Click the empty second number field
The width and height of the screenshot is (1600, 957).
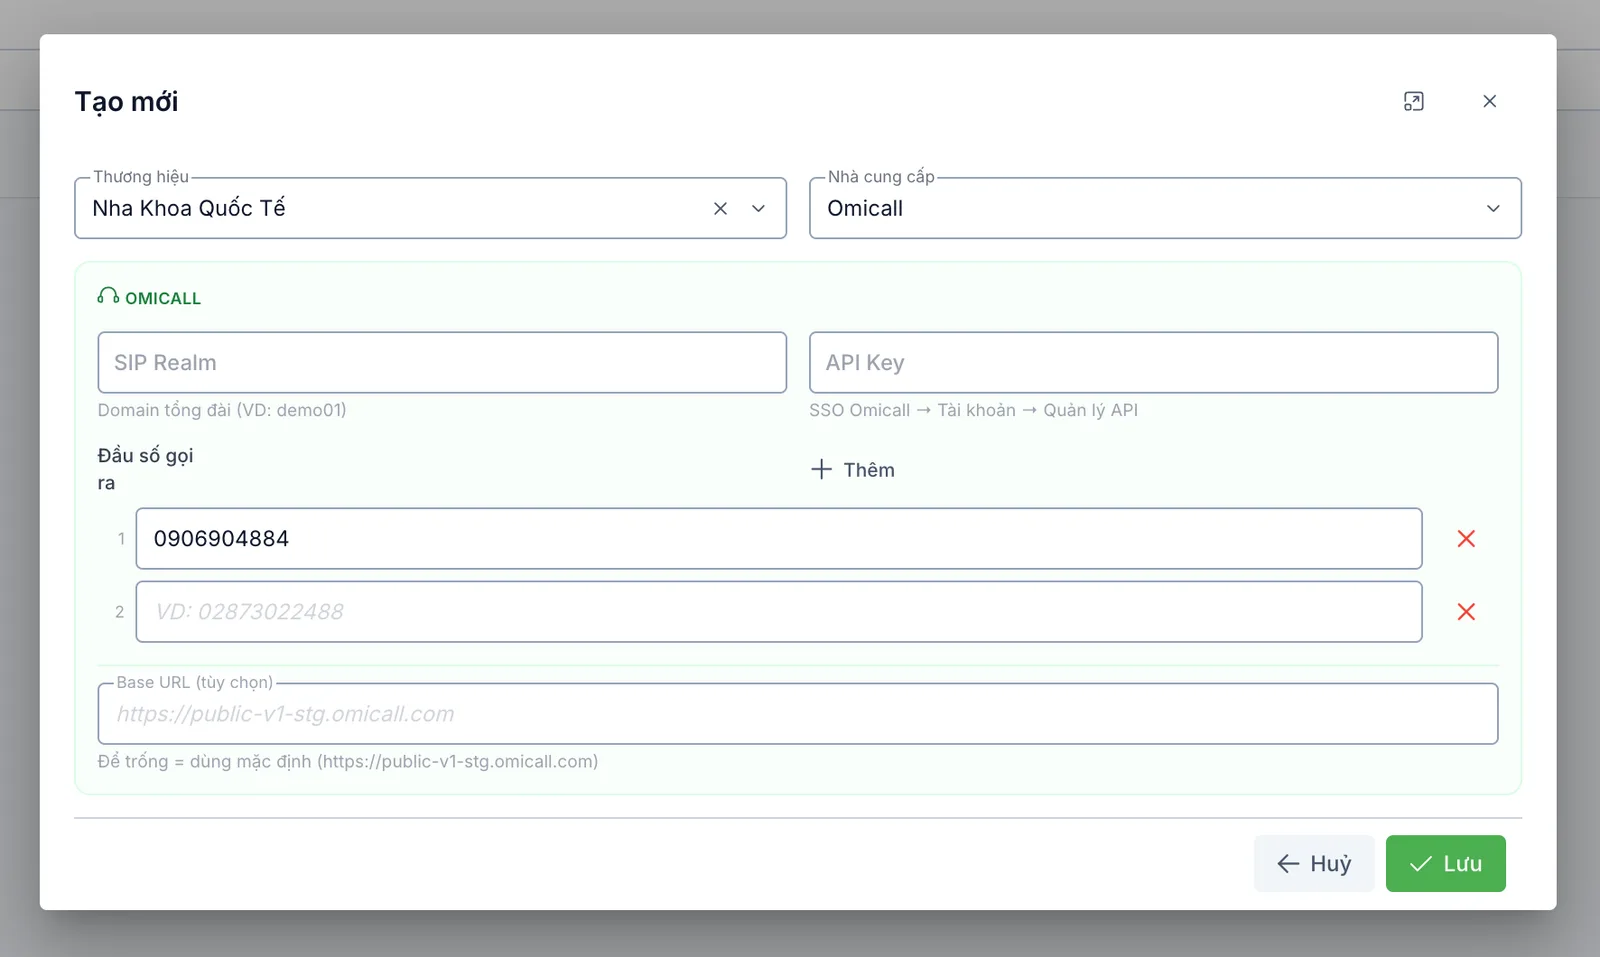(x=779, y=611)
